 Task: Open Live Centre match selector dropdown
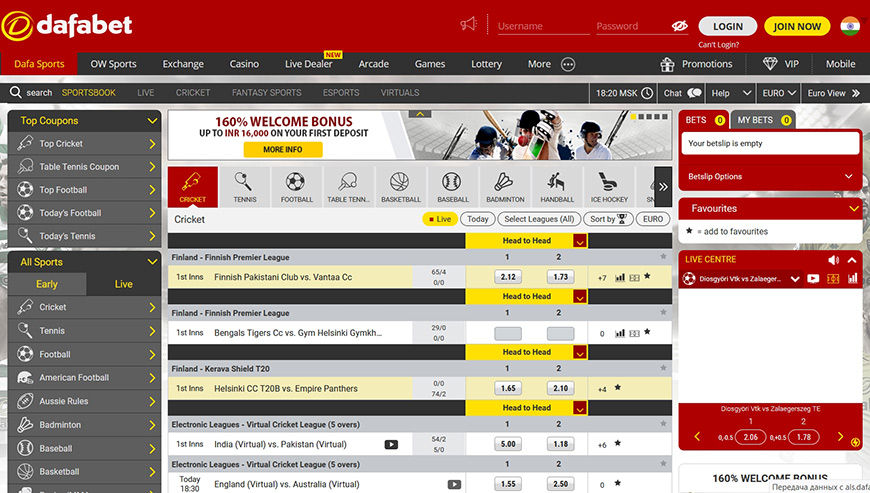795,279
